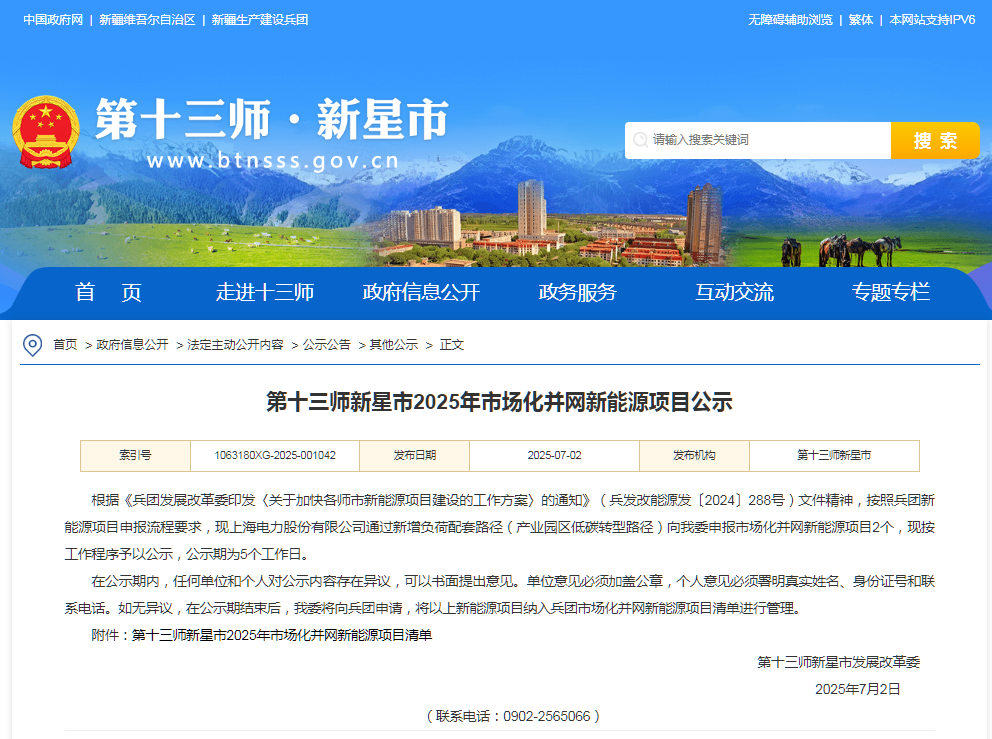The height and width of the screenshot is (739, 992).
Task: Click the location pin breadcrumb icon
Action: click(33, 345)
